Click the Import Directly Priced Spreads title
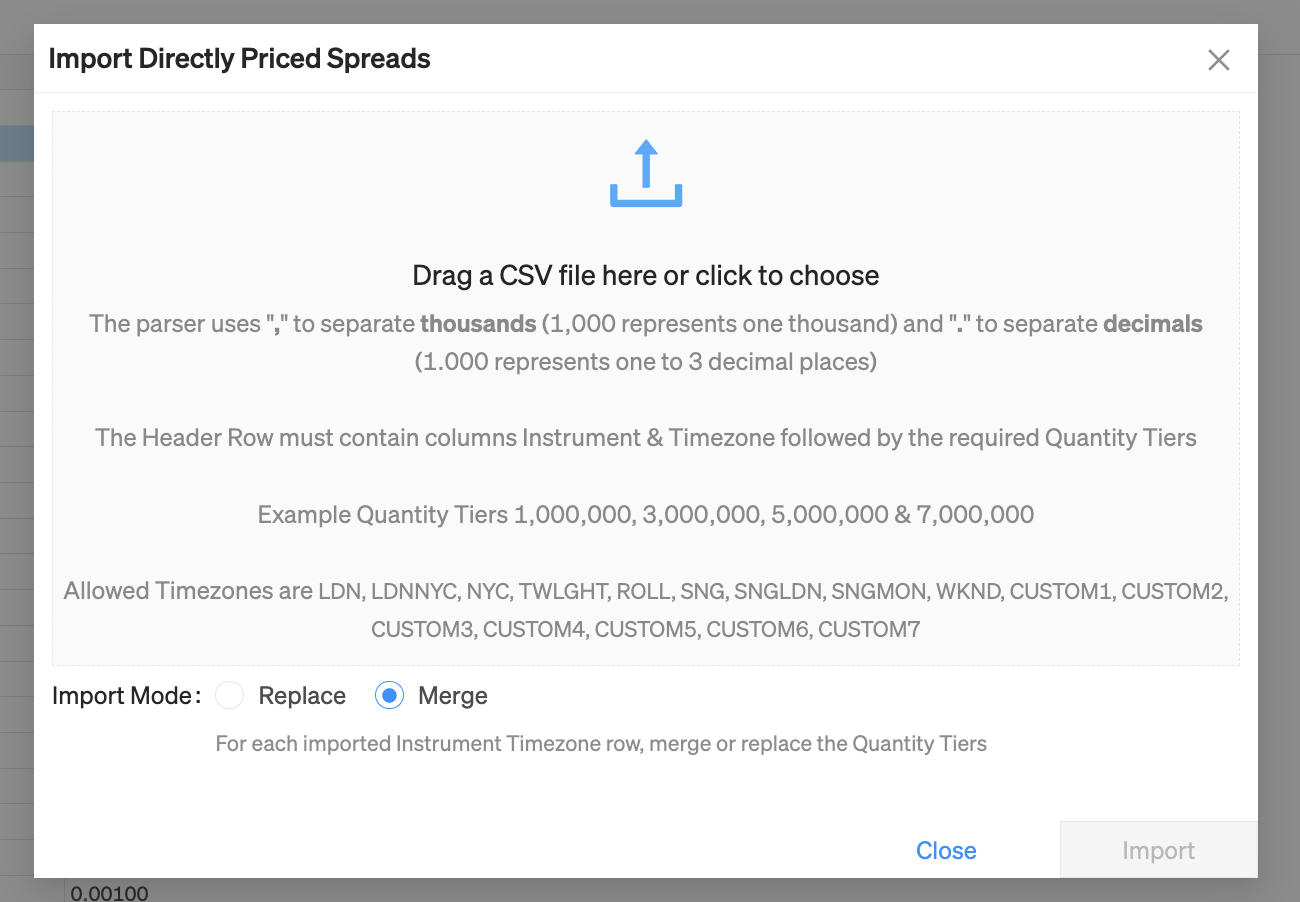The width and height of the screenshot is (1300, 902). [240, 59]
